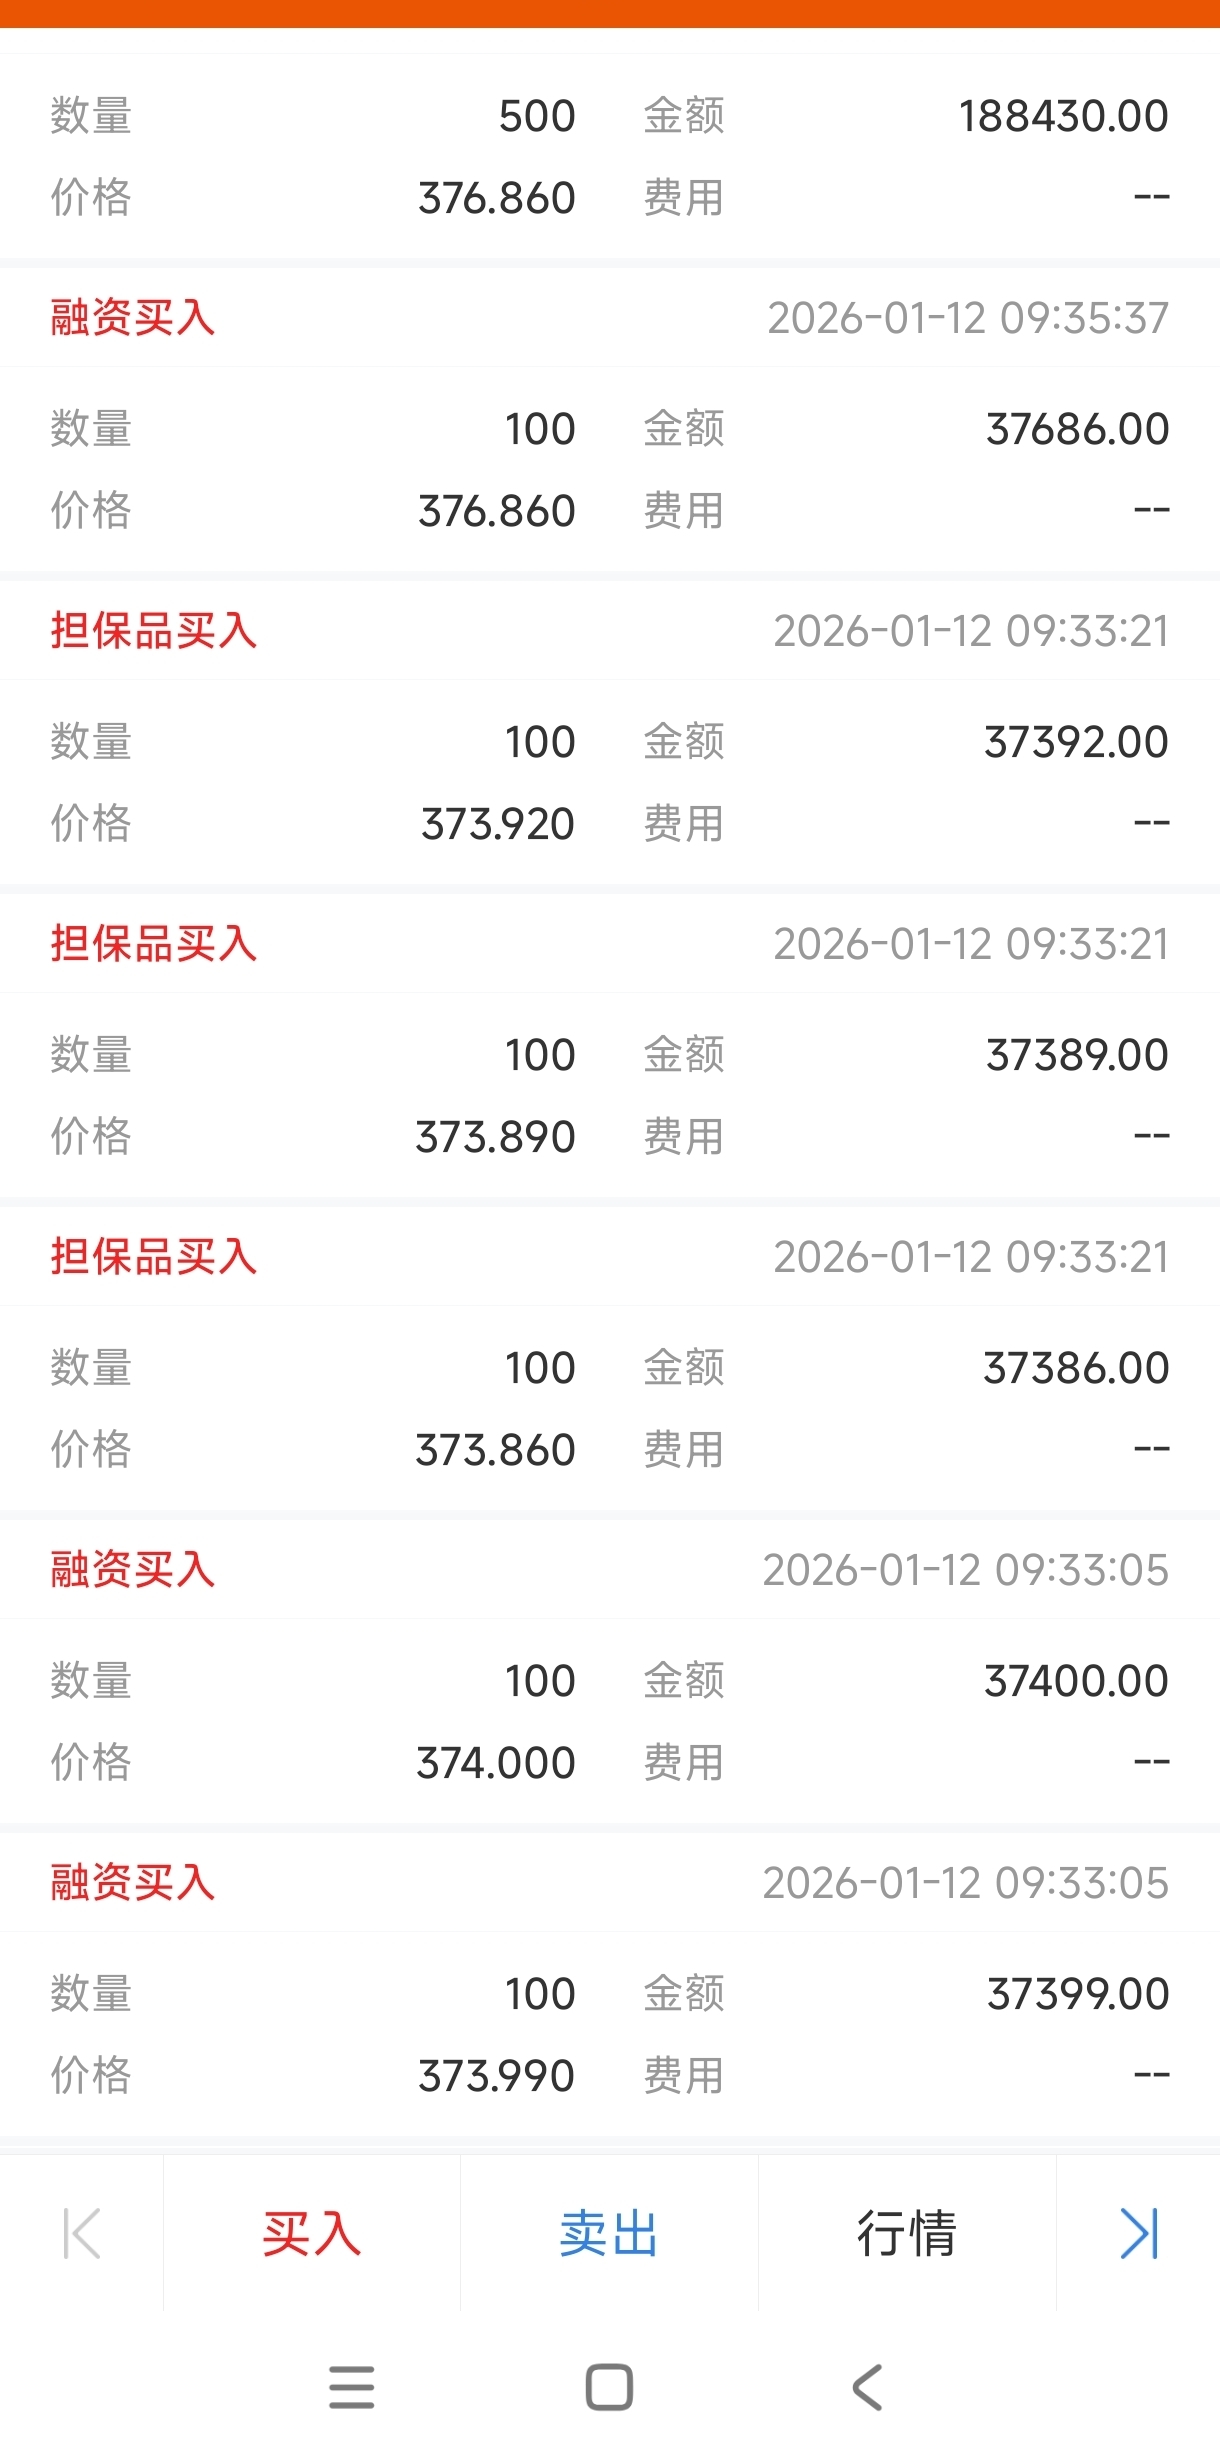1220x2464 pixels.
Task: Open 融资买入 record at 09:35:37
Action: [610, 419]
